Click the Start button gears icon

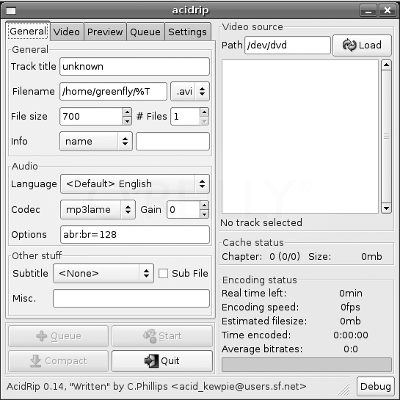(x=150, y=336)
